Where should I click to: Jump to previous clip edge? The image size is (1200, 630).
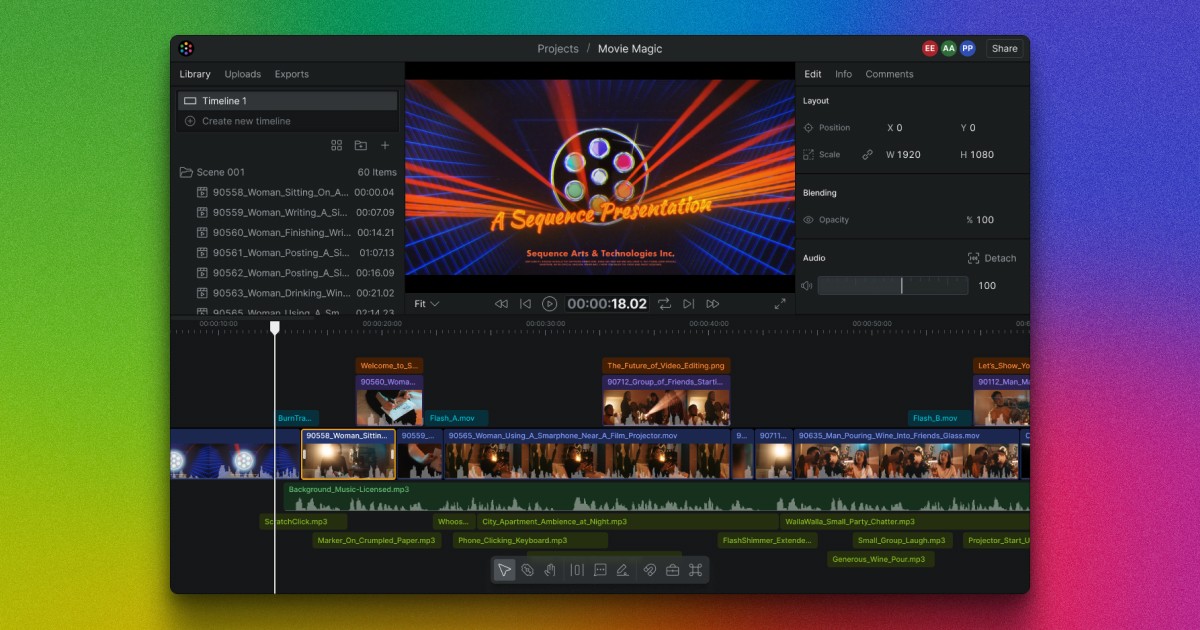[x=525, y=304]
